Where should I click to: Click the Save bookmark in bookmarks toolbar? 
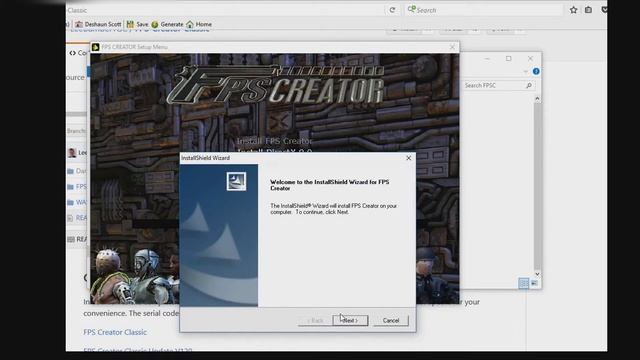138,24
